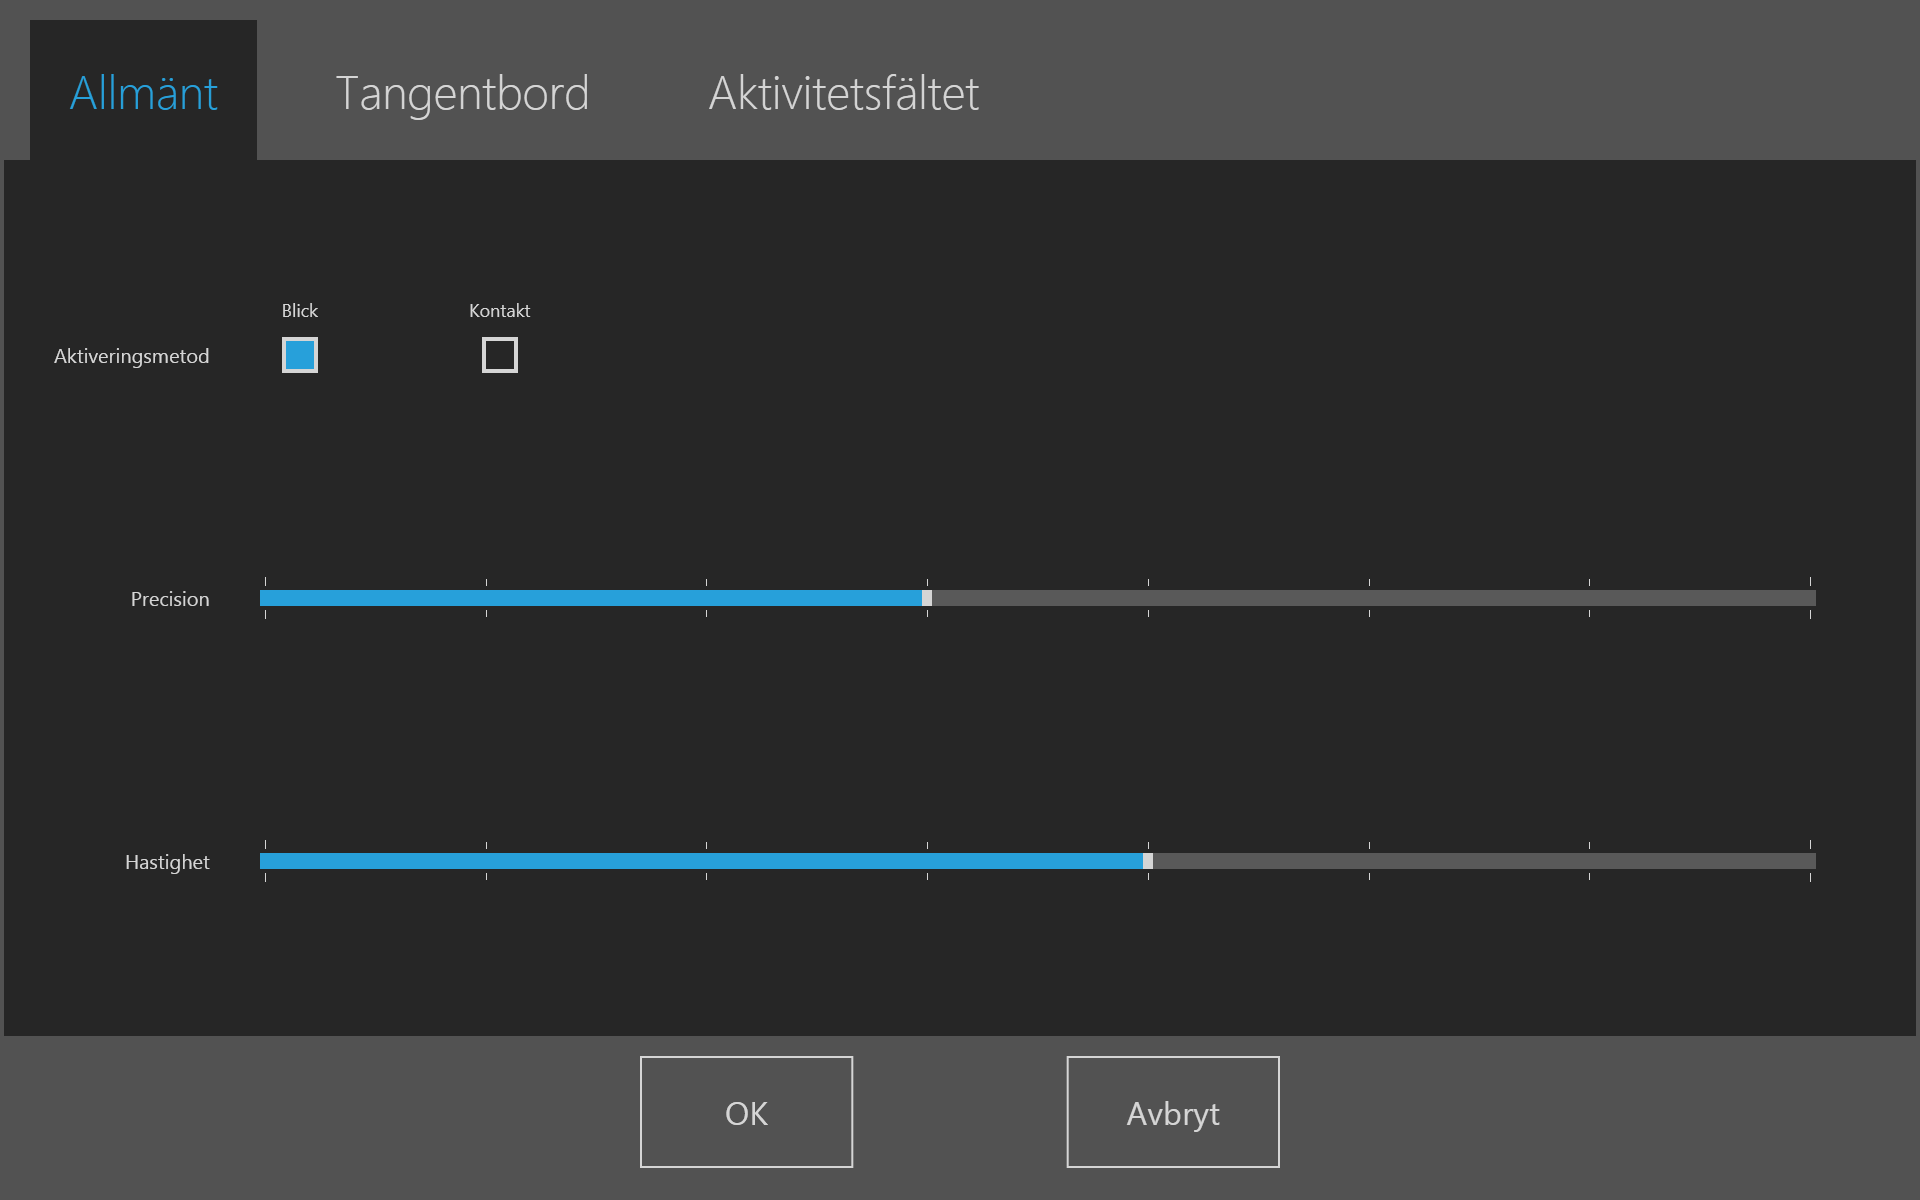The height and width of the screenshot is (1200, 1920).
Task: Adjust Hastighet slider to minimum
Action: pos(263,860)
